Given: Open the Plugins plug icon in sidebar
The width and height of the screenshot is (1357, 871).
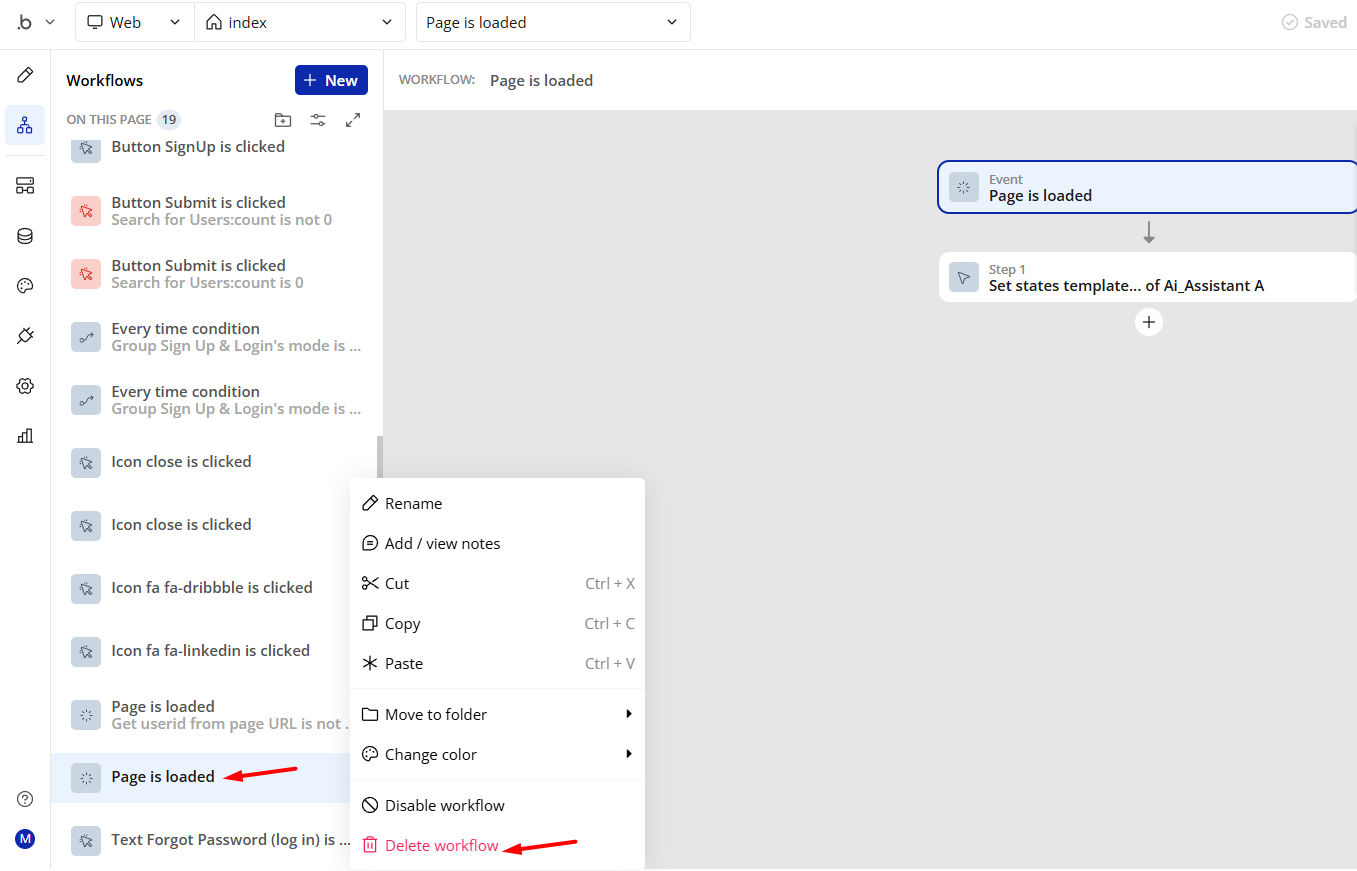Looking at the screenshot, I should (x=25, y=336).
